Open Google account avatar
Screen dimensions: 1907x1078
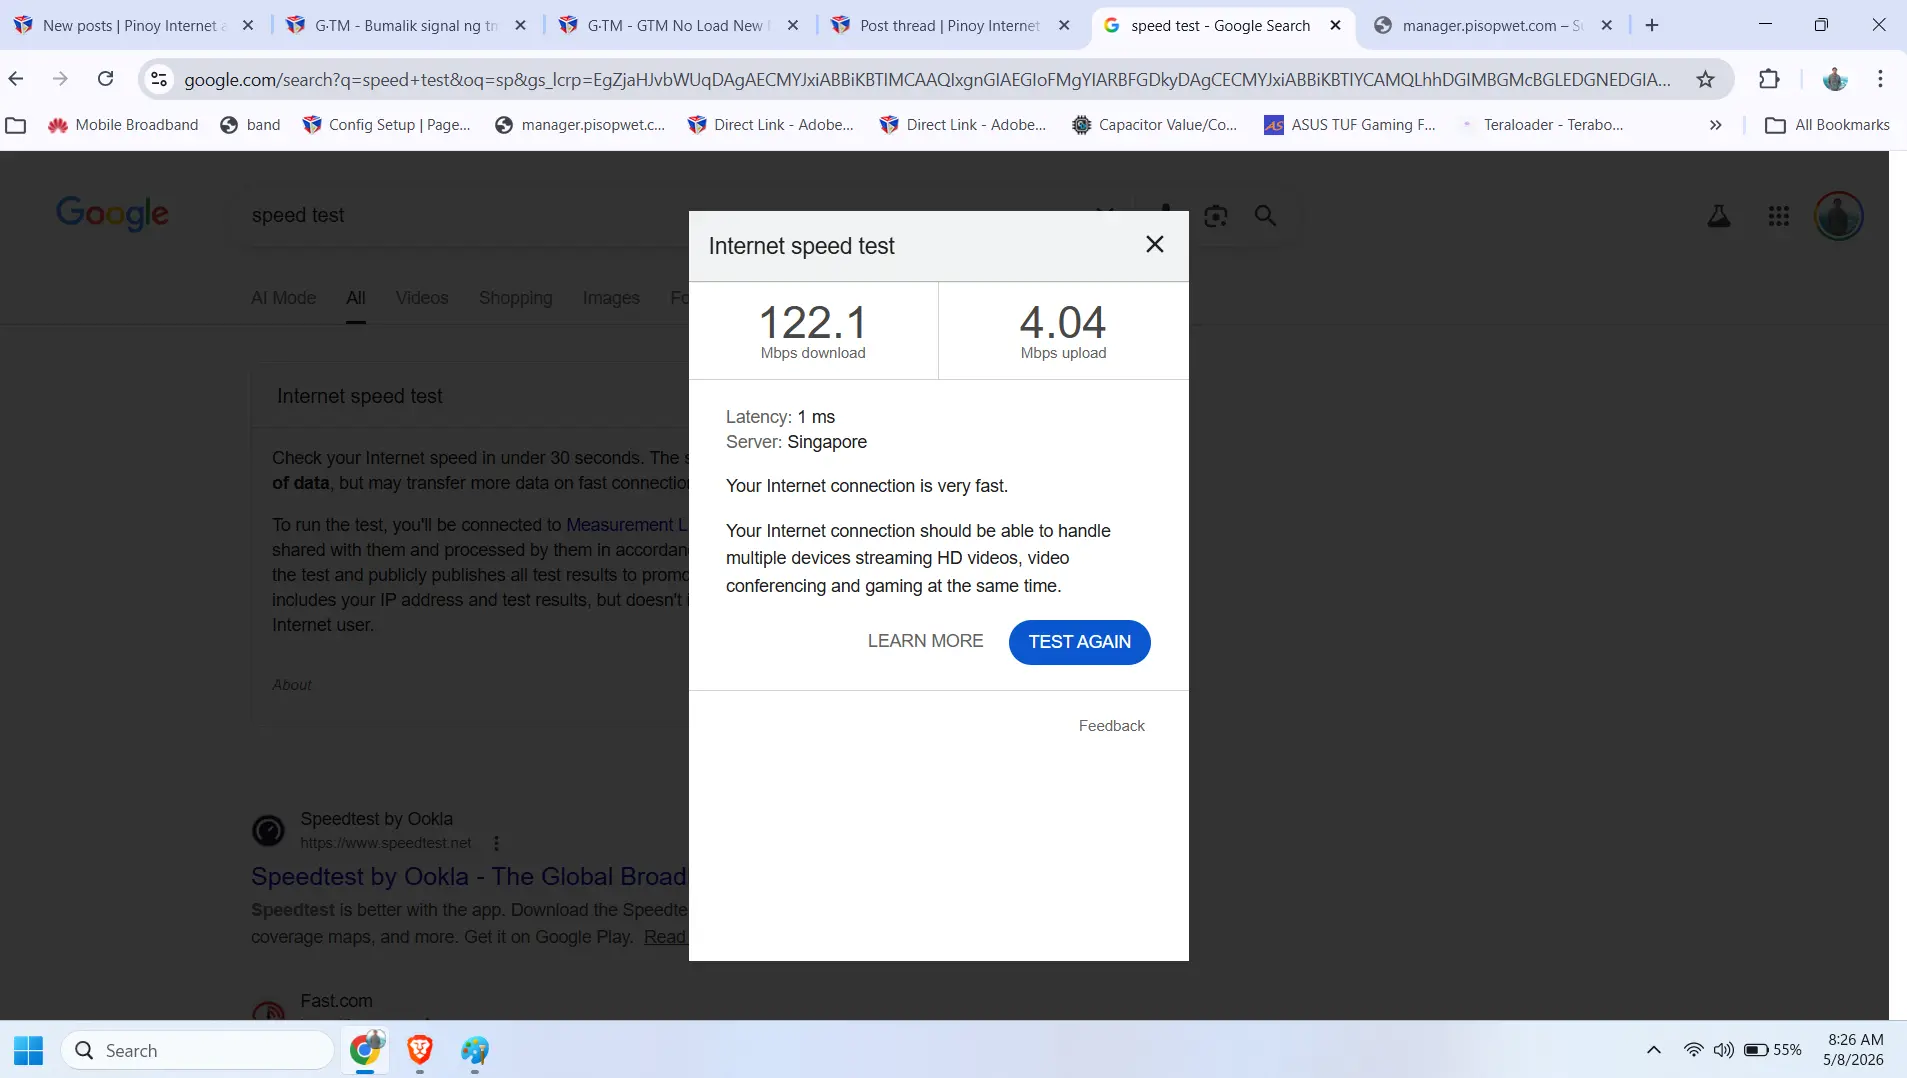coord(1838,215)
